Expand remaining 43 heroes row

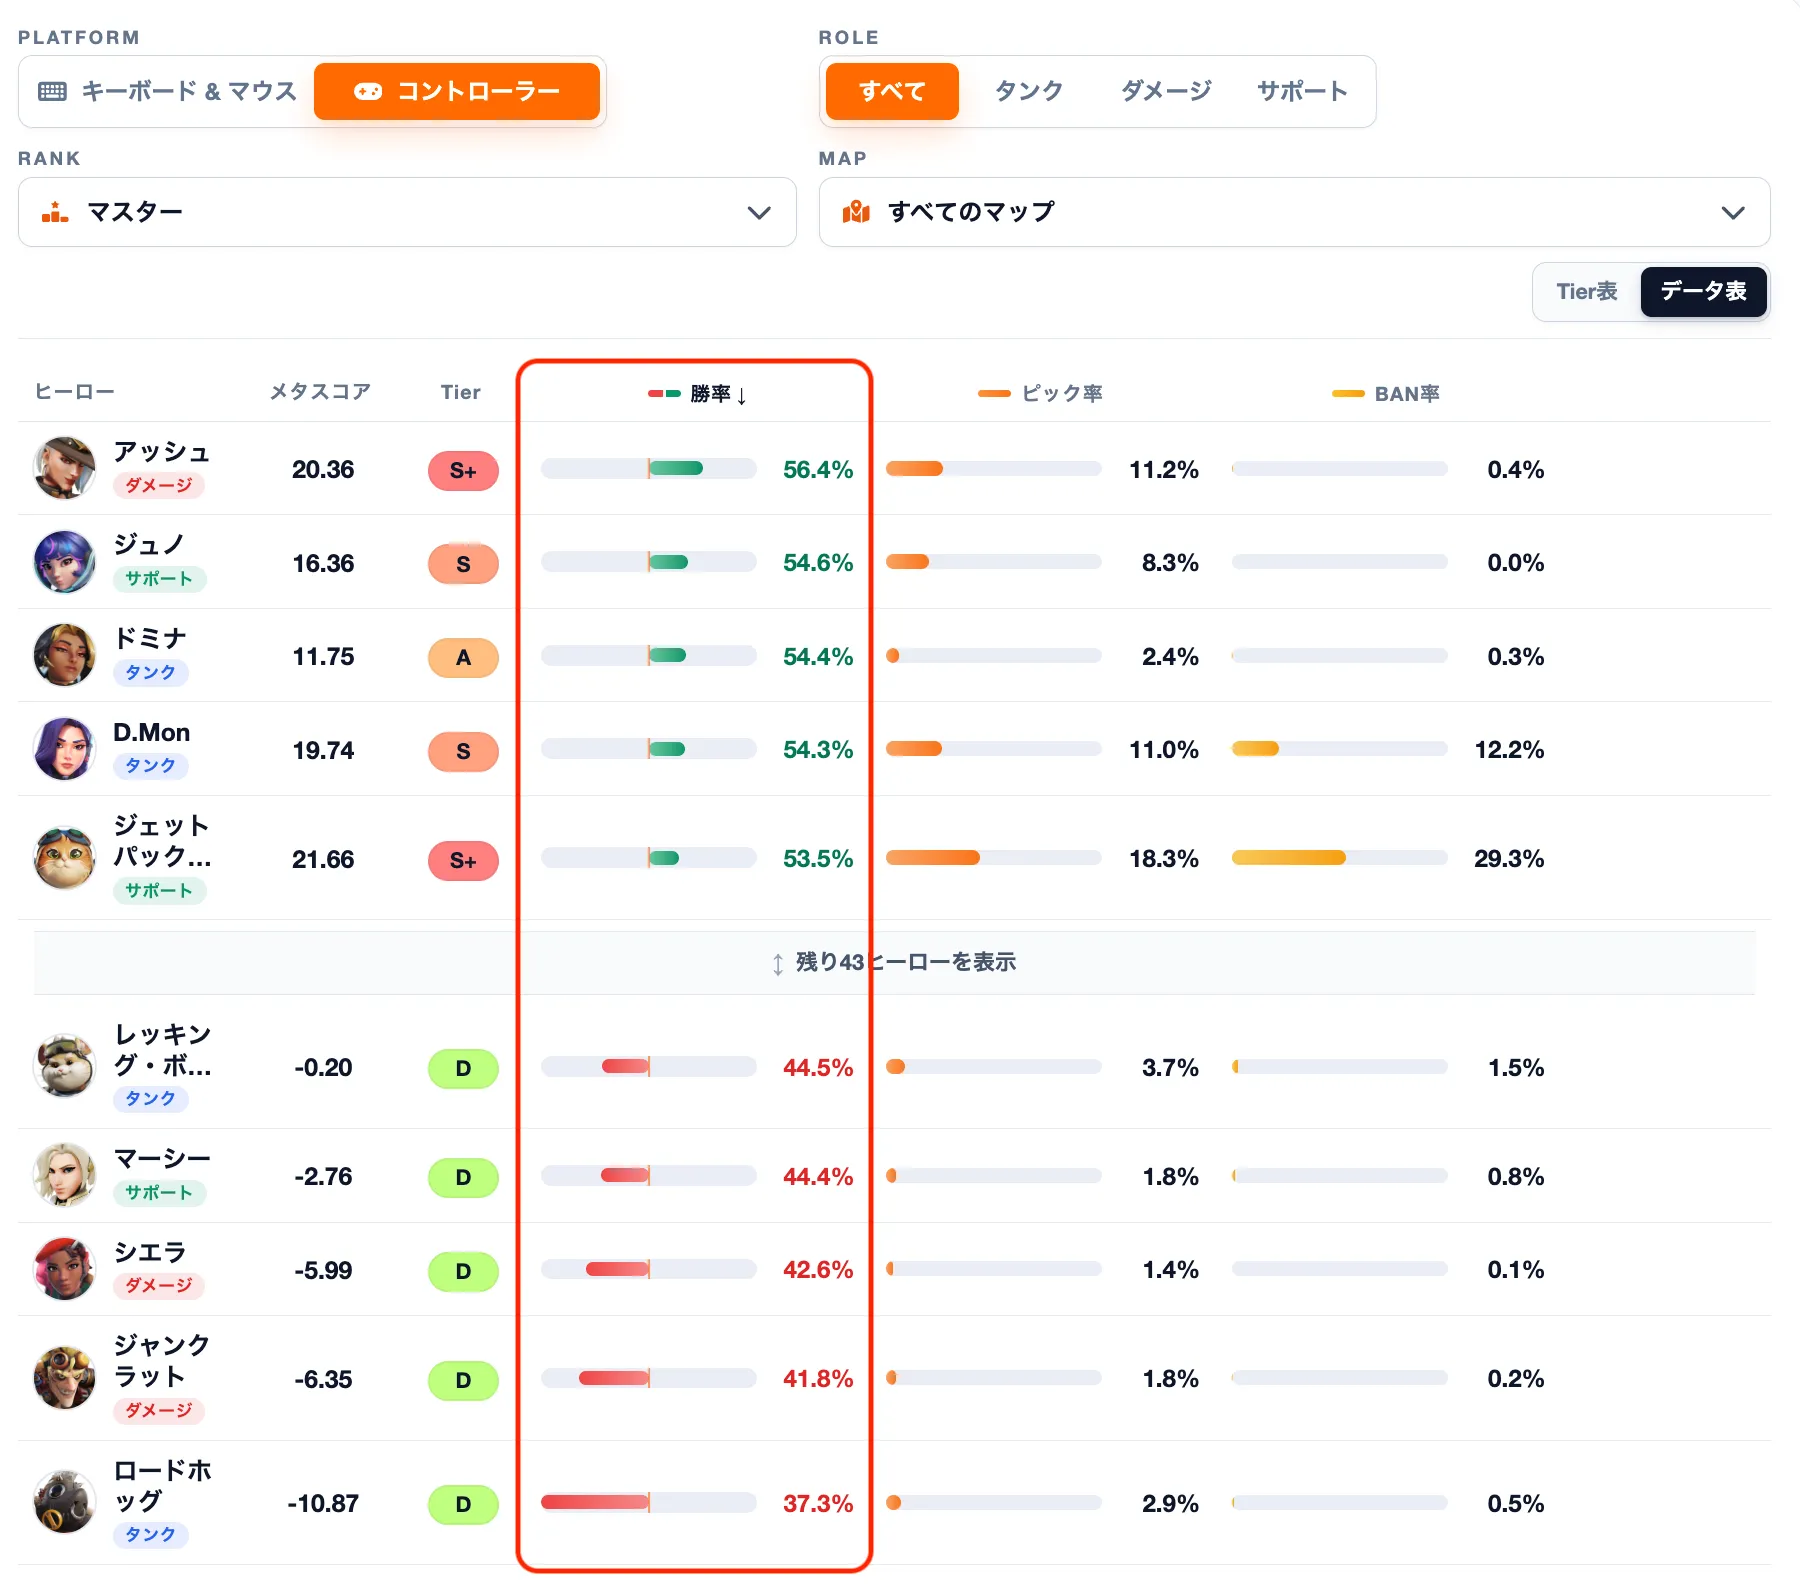point(894,962)
